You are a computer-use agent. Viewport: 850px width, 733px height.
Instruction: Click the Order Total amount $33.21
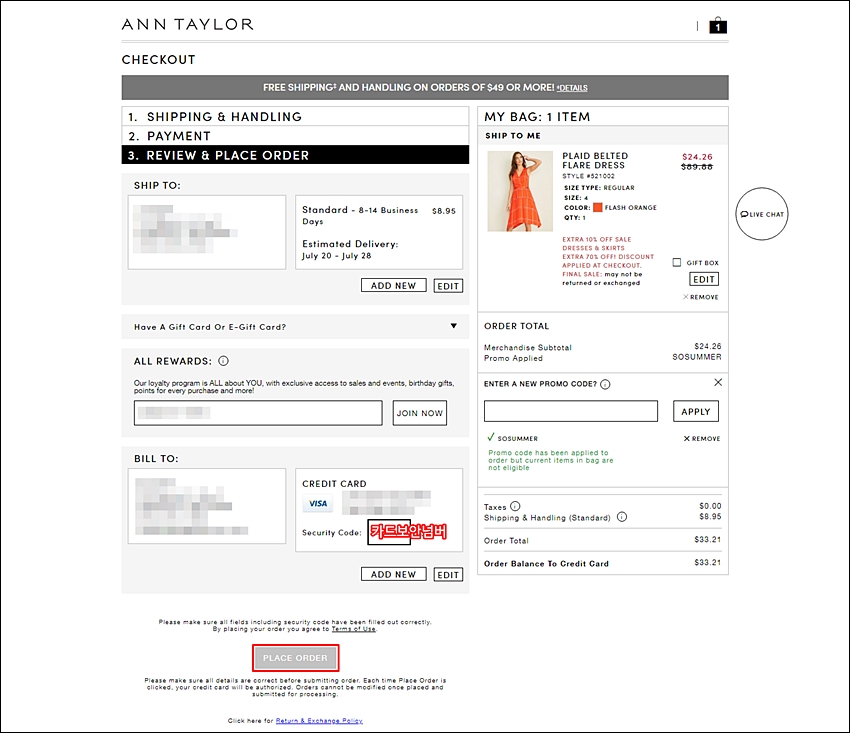pyautogui.click(x=707, y=539)
